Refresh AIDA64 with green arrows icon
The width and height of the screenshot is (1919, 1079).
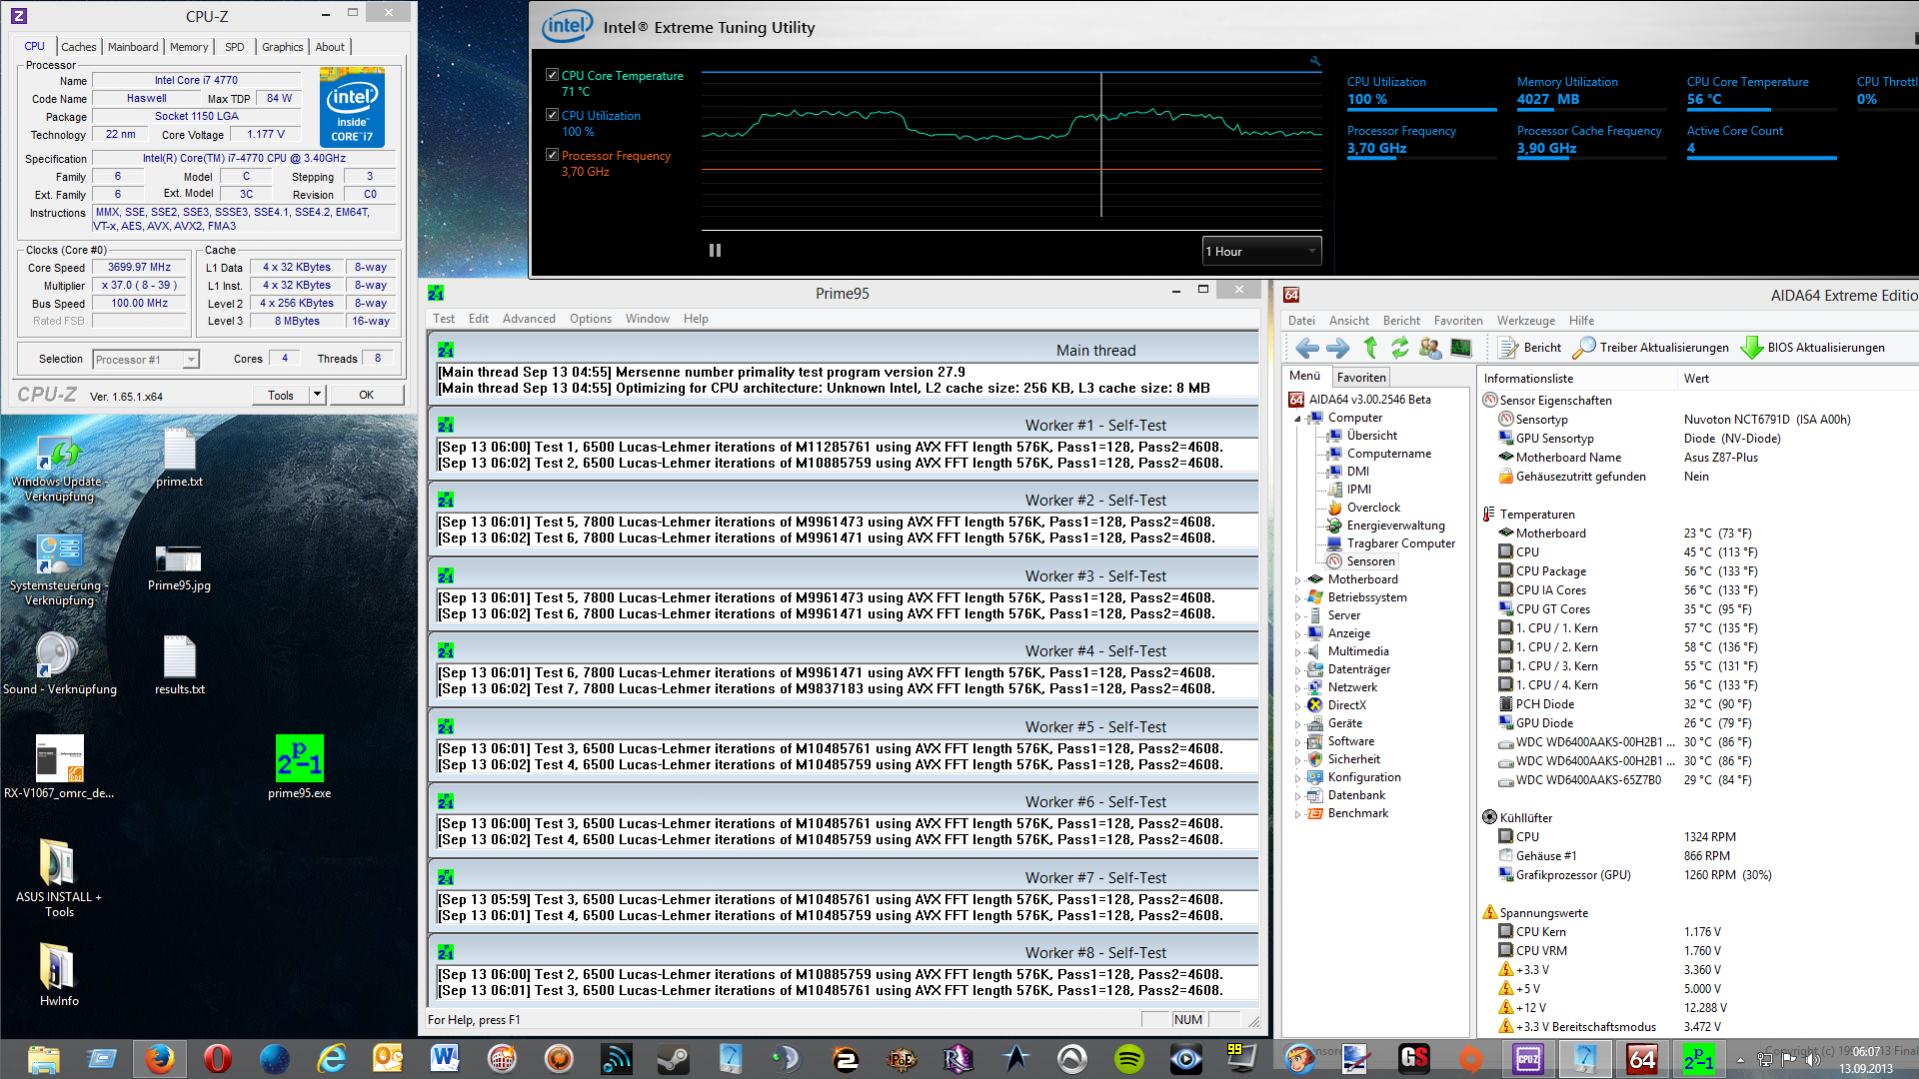click(x=1400, y=348)
